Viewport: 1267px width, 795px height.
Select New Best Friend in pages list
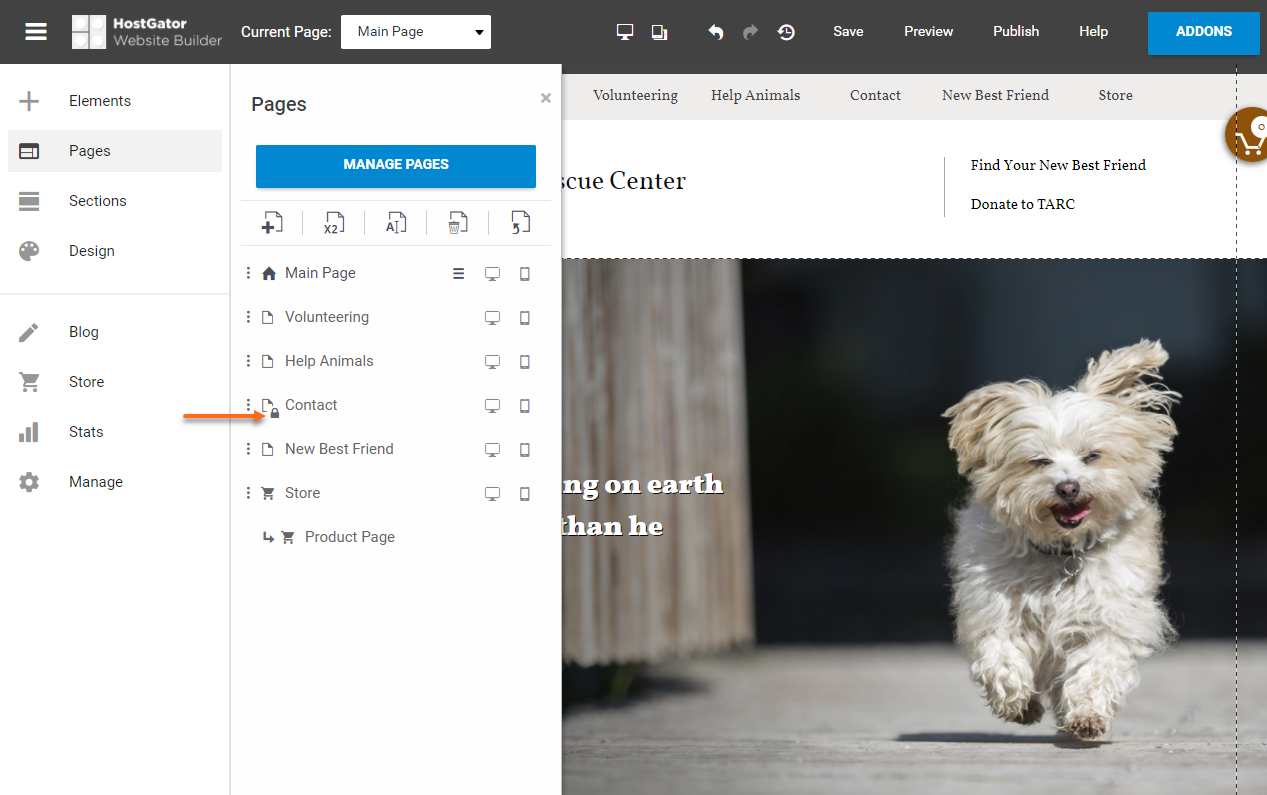pyautogui.click(x=339, y=449)
